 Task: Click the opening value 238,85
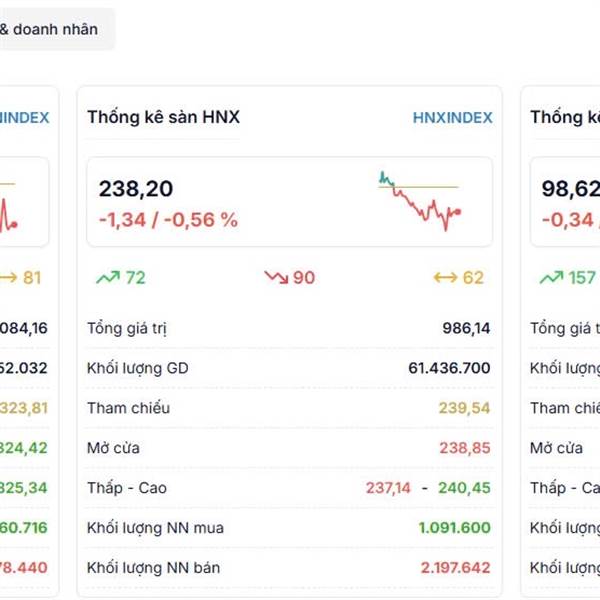coord(465,448)
